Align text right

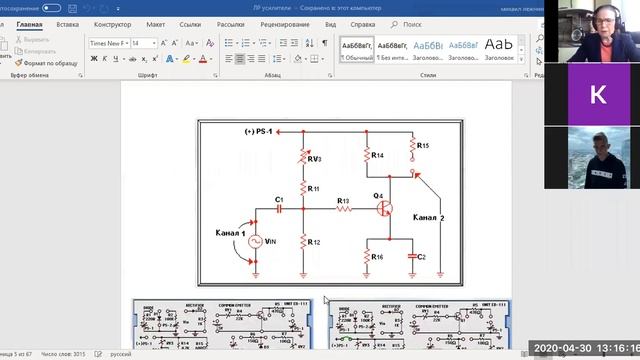tap(251, 59)
